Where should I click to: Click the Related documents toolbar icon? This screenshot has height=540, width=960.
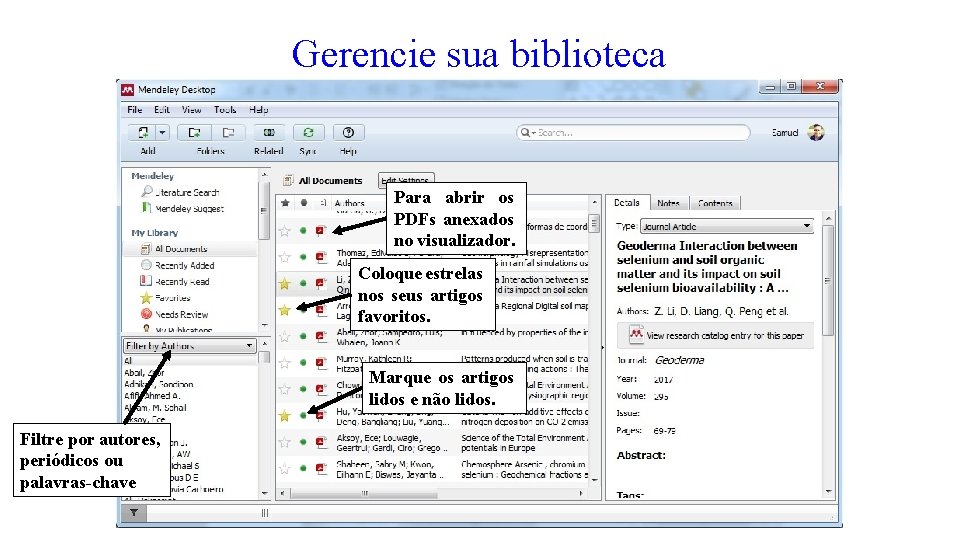[269, 132]
